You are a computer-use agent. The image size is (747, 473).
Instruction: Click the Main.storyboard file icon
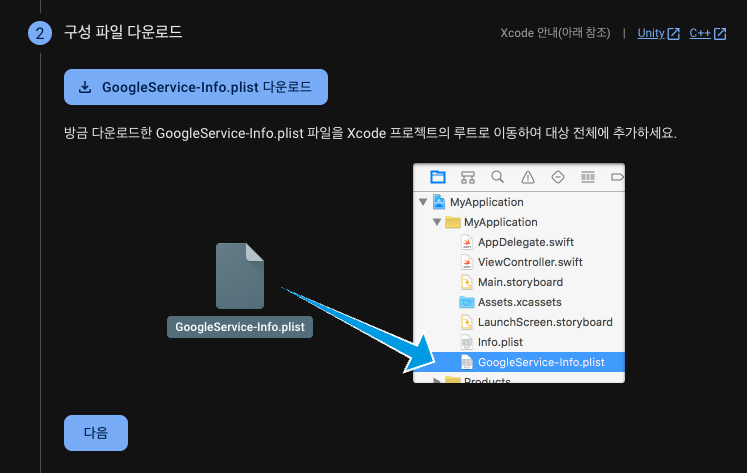(x=467, y=282)
